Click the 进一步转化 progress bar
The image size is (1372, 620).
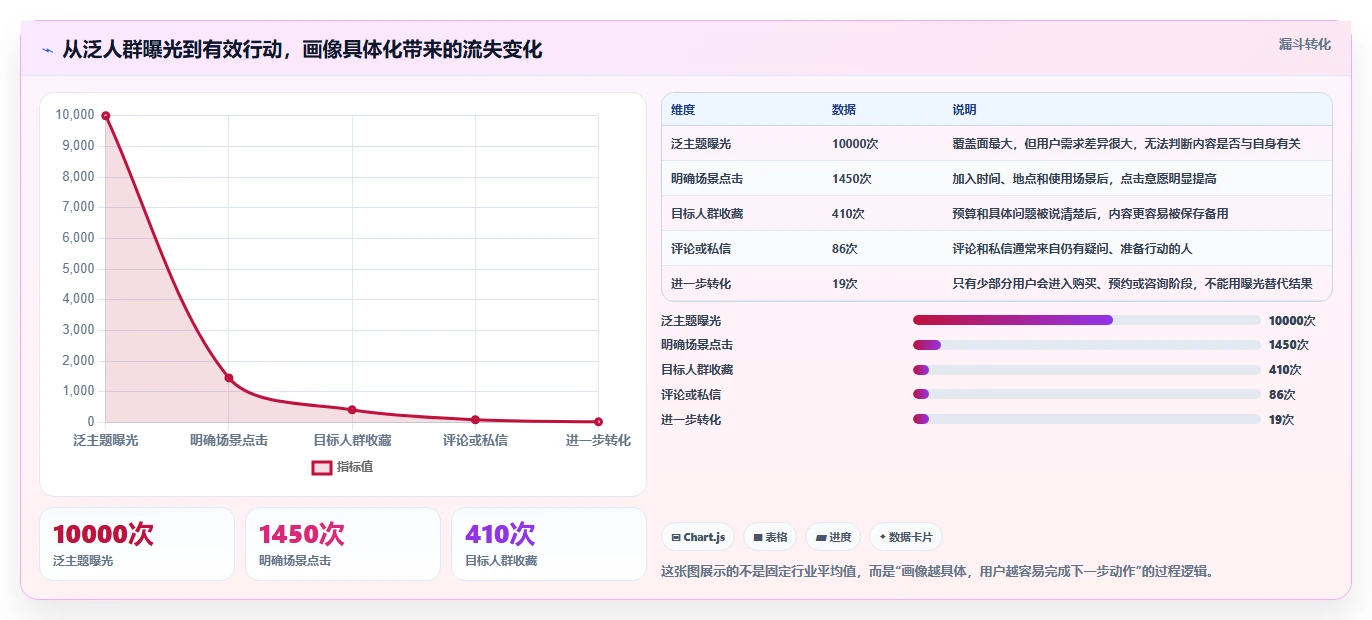point(1086,420)
